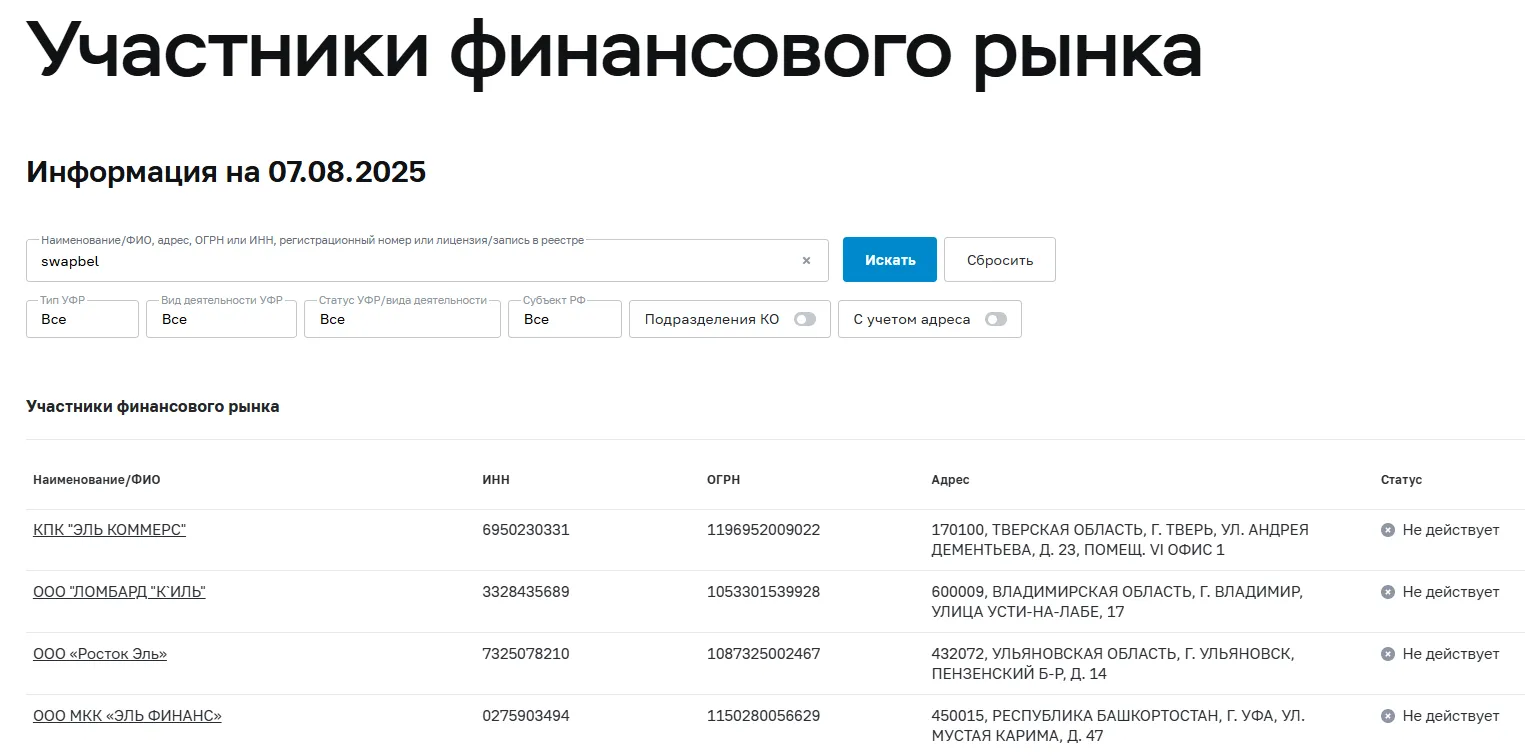Open the КПК "ЭЛЬ КОММЕРС" link

(109, 530)
